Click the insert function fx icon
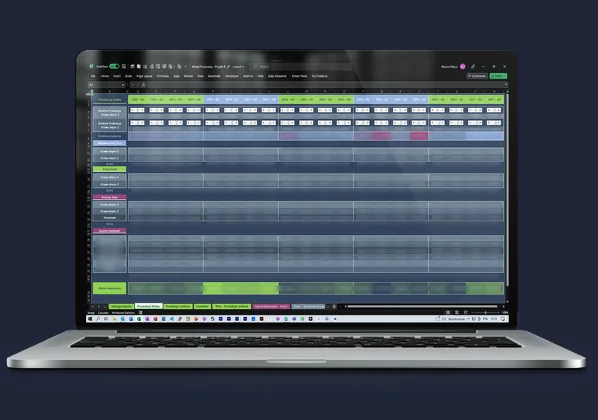The image size is (598, 420). pos(144,85)
